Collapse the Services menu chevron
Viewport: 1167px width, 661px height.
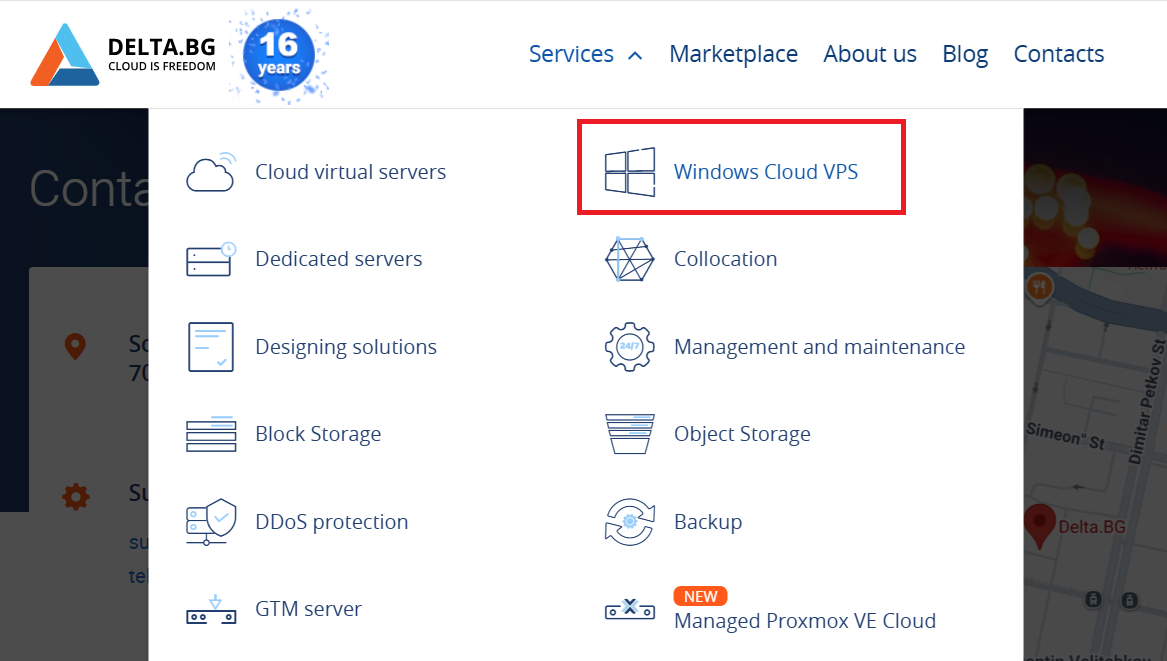point(635,55)
